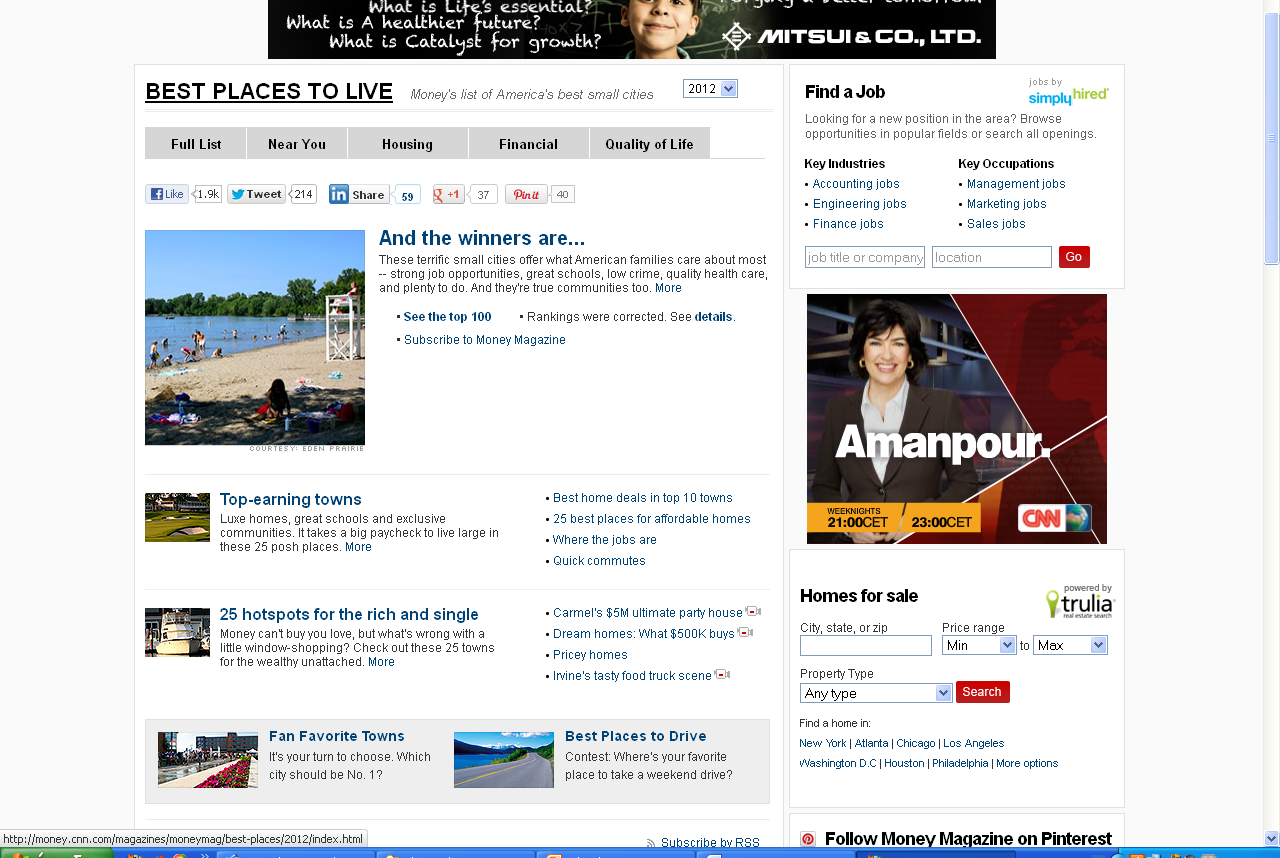The height and width of the screenshot is (858, 1280).
Task: Click the 'Finance jobs' link
Action: 848,224
